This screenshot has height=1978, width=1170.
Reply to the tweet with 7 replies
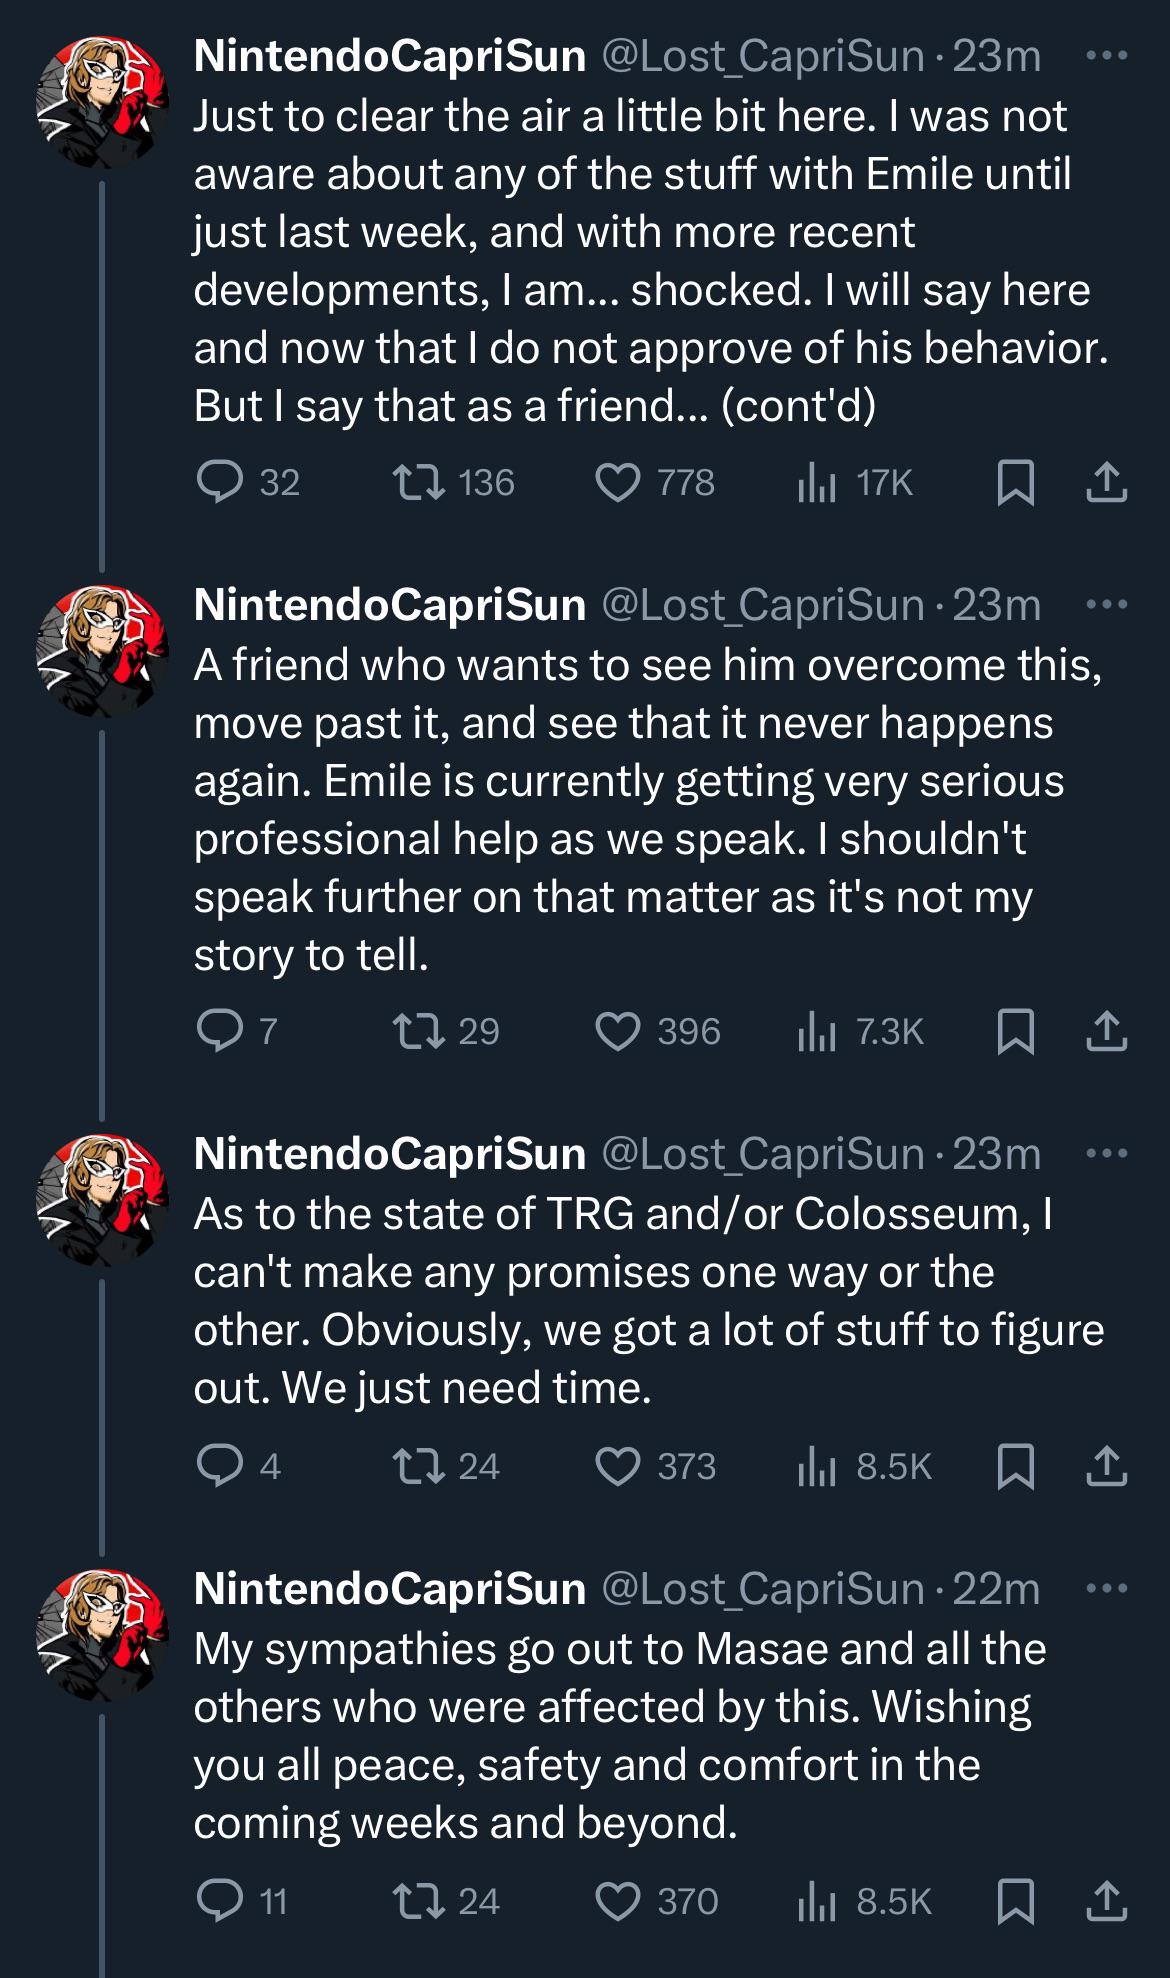pos(216,1031)
